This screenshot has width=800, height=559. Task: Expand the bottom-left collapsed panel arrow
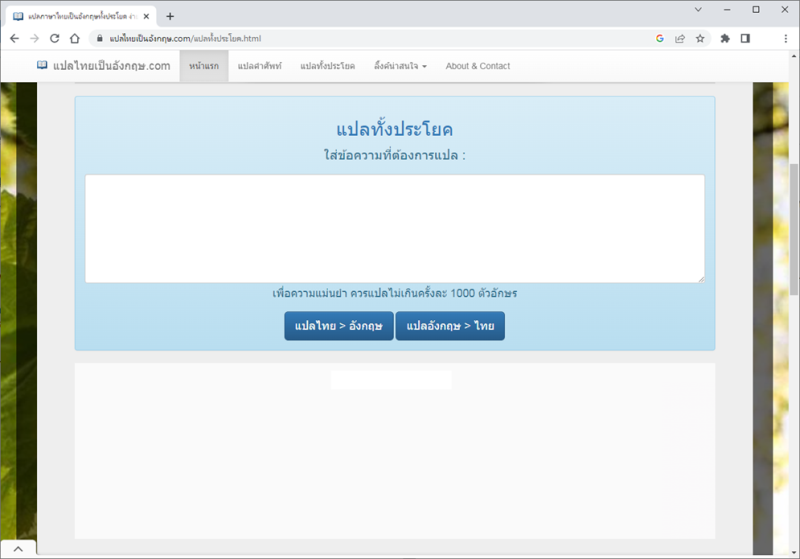[18, 549]
